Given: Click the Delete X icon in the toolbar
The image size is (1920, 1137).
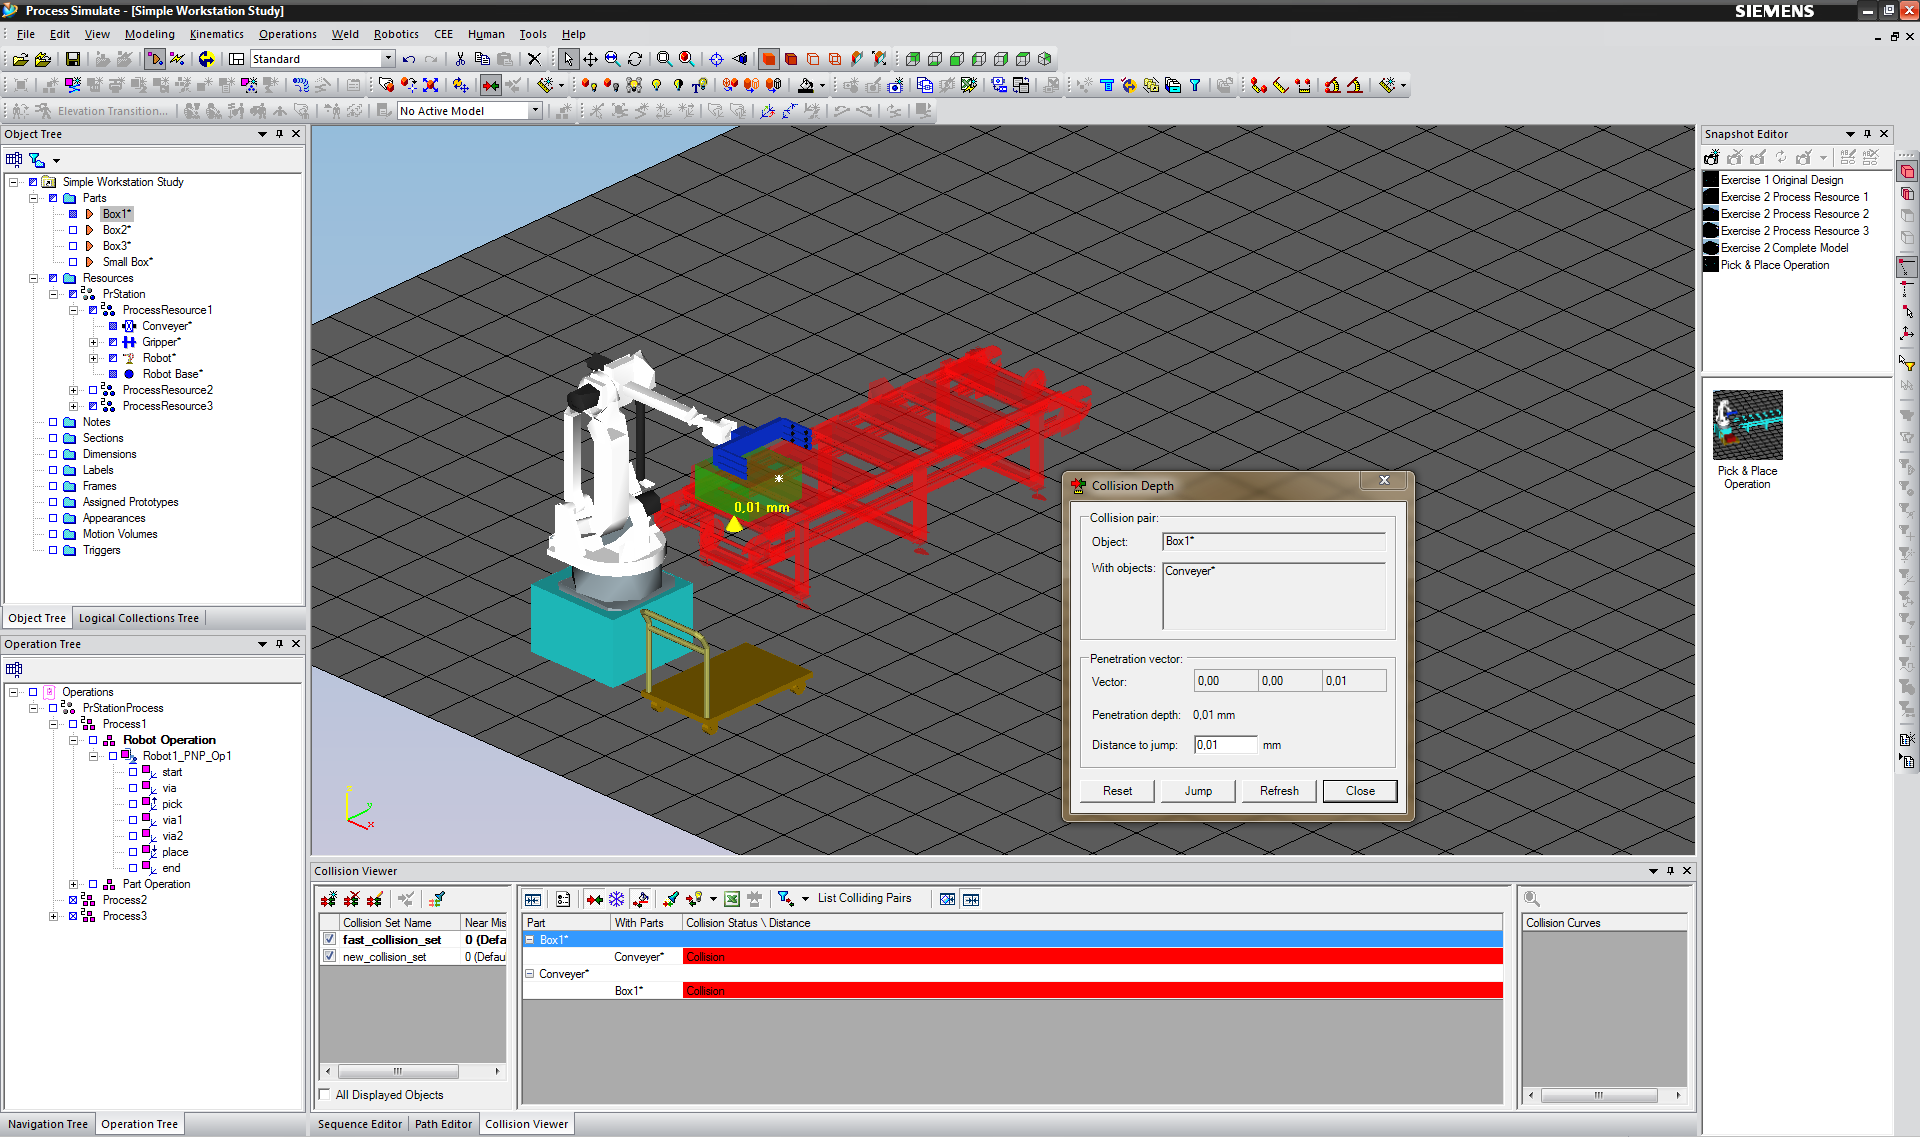Looking at the screenshot, I should coord(534,59).
